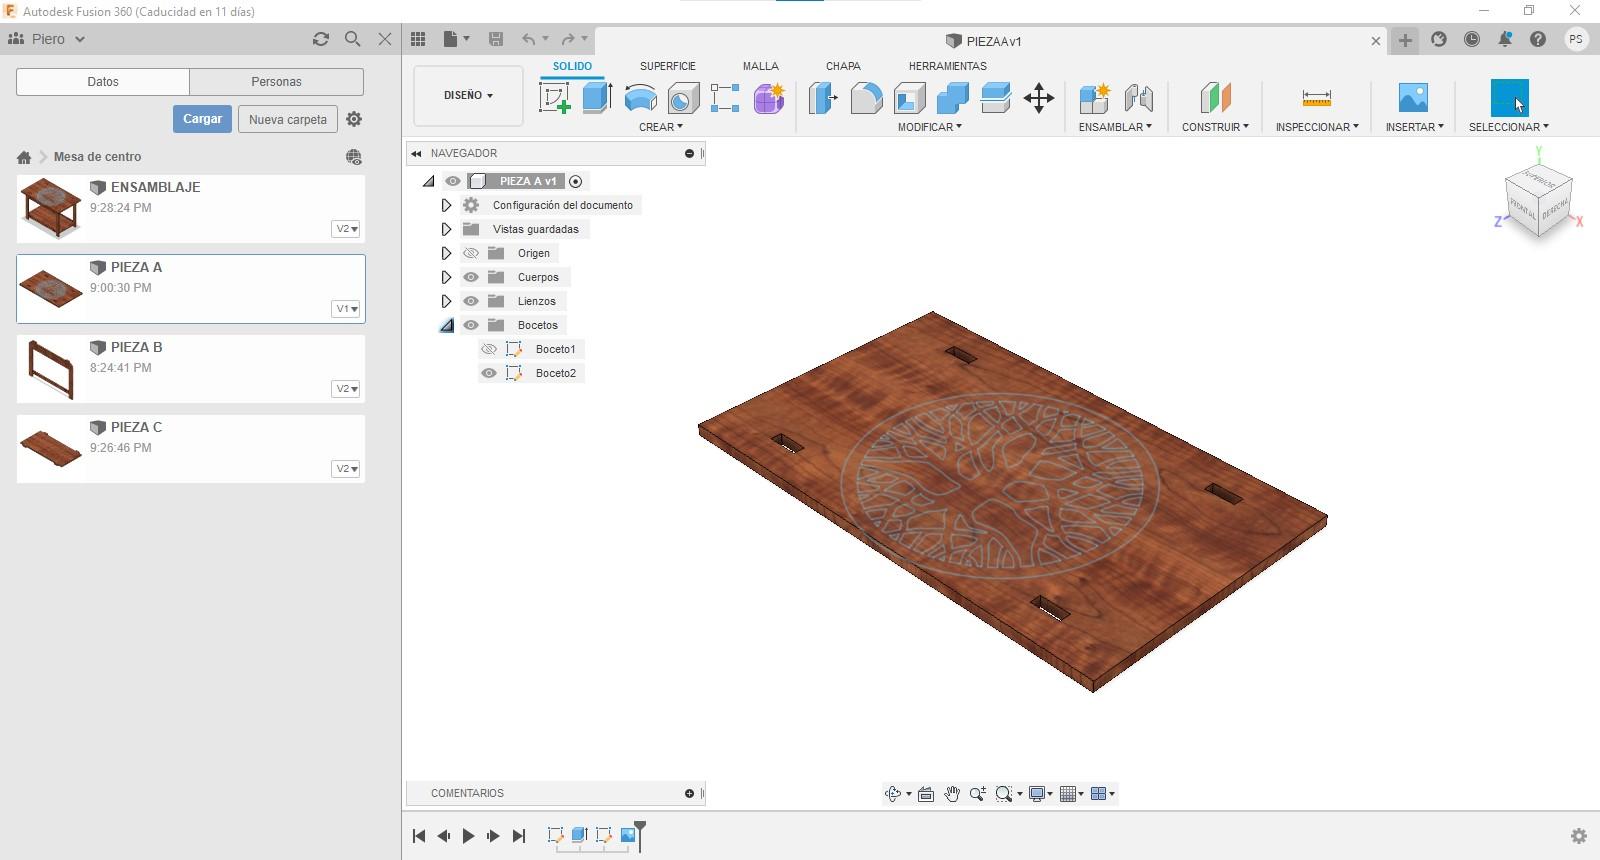Switch to the Personas tab
This screenshot has height=860, width=1600.
click(x=276, y=82)
